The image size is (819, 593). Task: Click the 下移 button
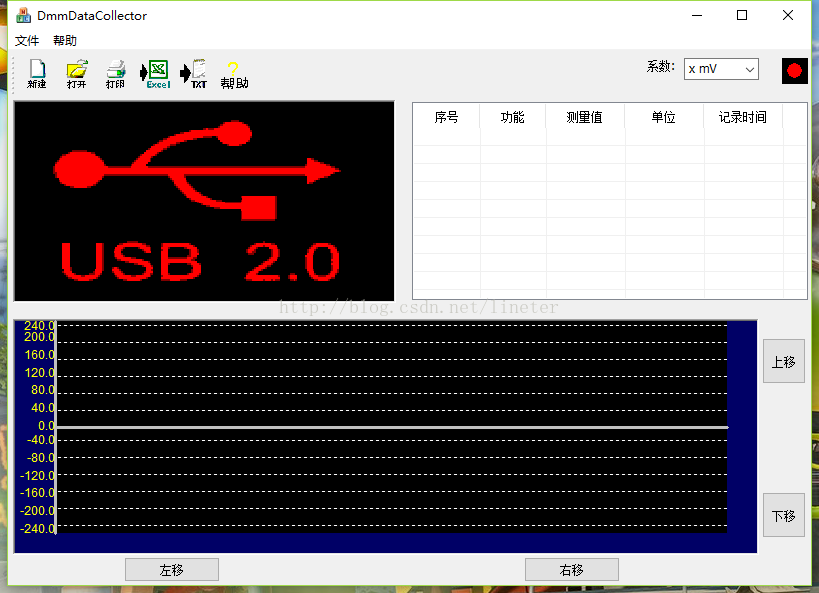point(783,515)
